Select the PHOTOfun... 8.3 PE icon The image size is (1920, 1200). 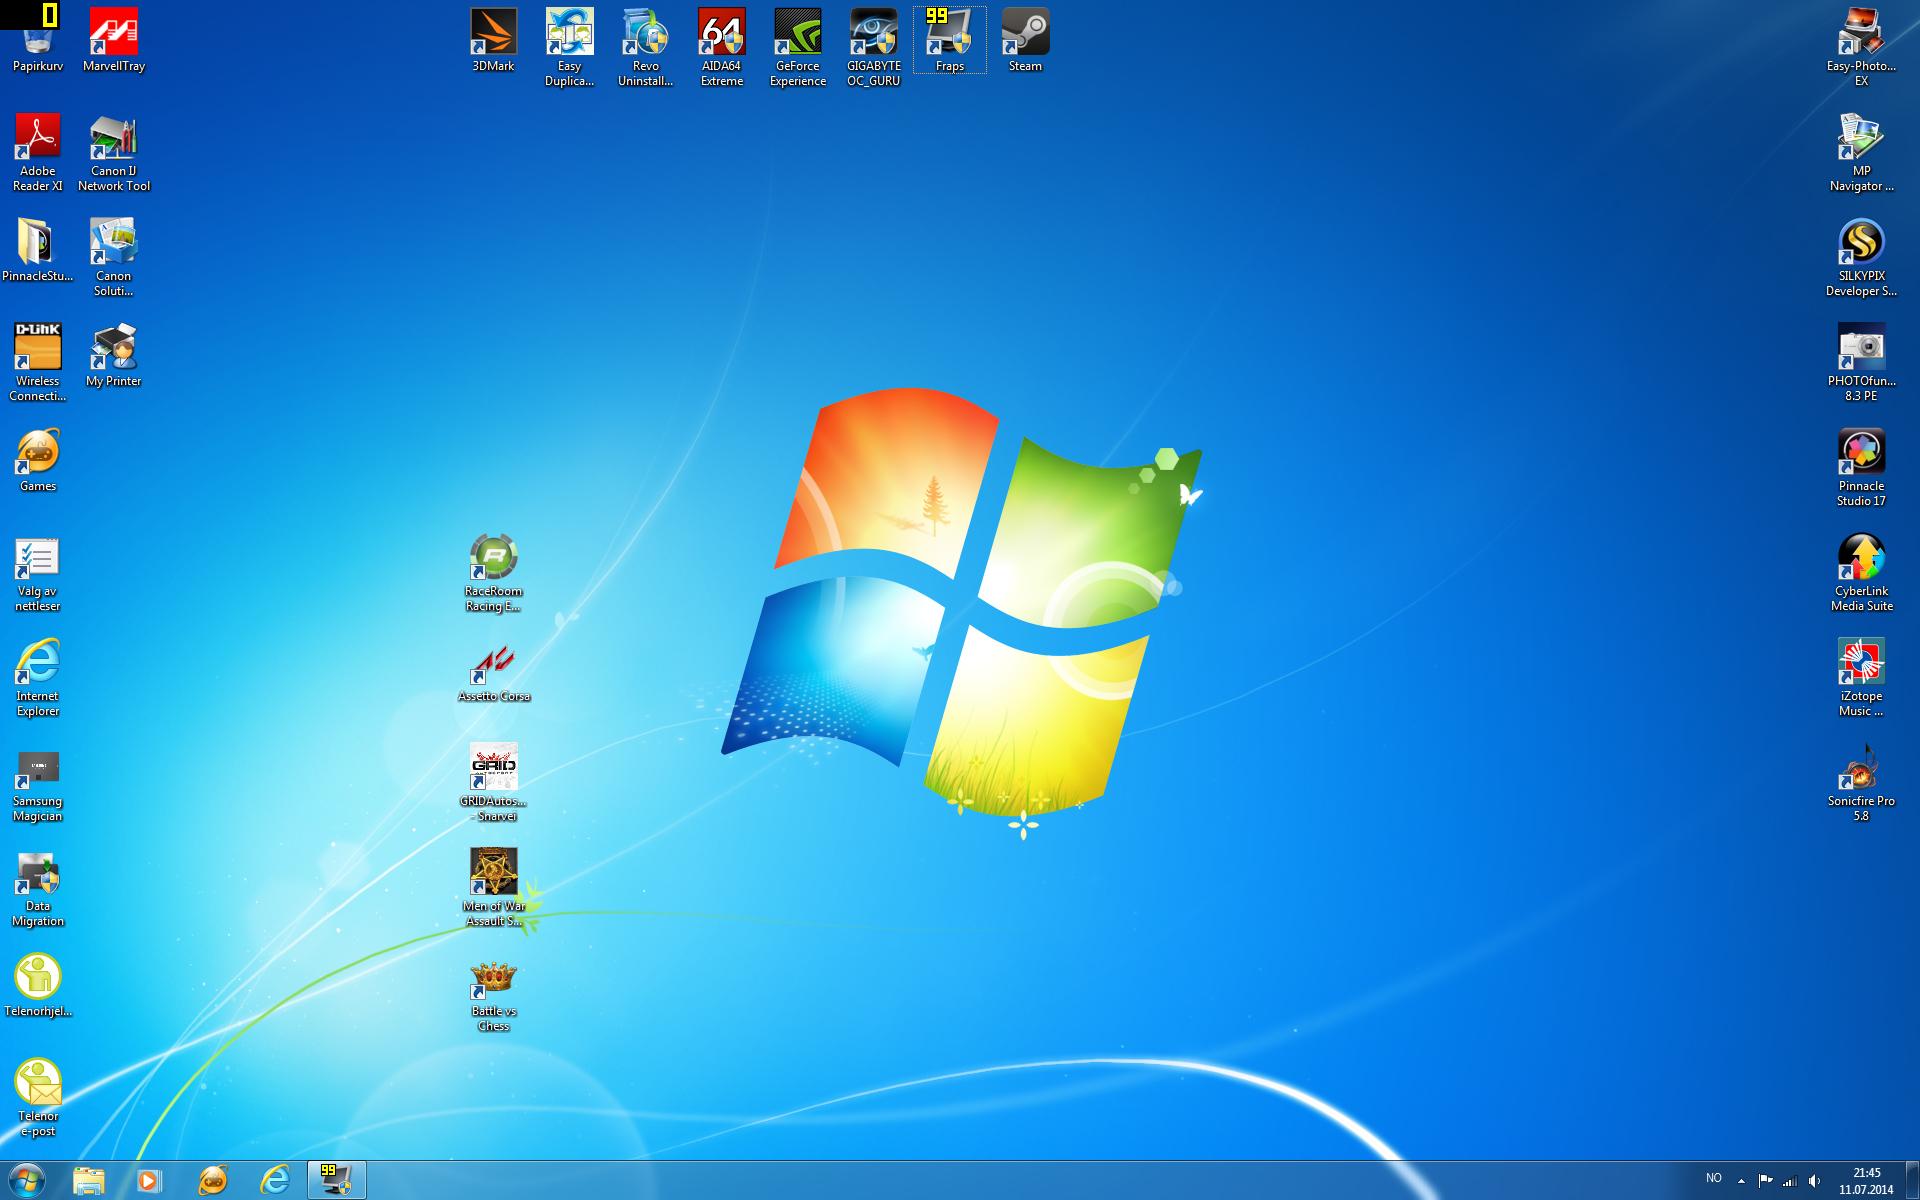1862,361
